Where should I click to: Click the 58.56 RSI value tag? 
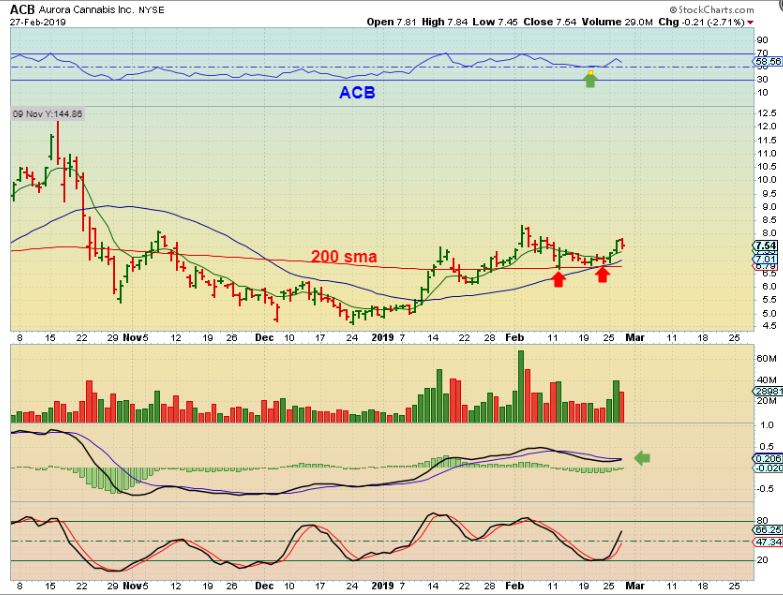coord(768,61)
